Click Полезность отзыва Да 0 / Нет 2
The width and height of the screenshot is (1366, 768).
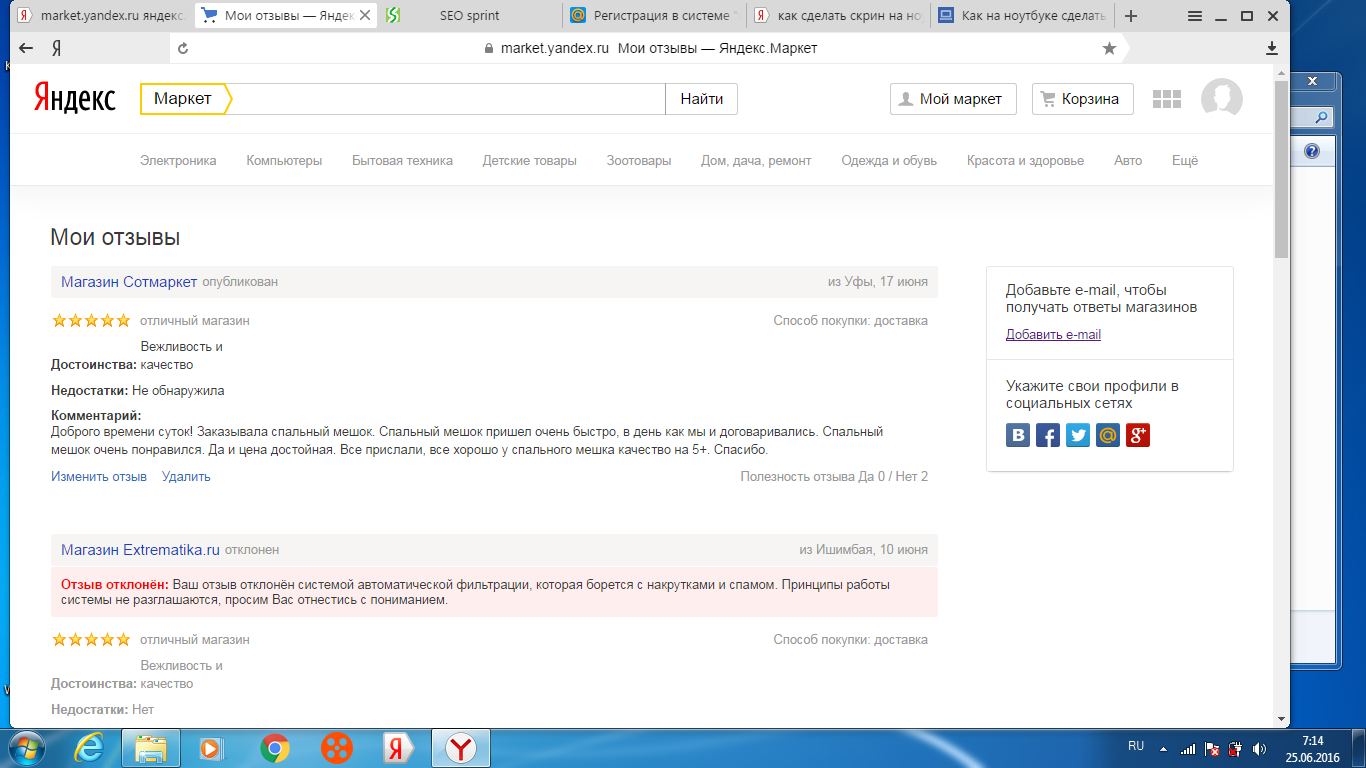pyautogui.click(x=834, y=477)
